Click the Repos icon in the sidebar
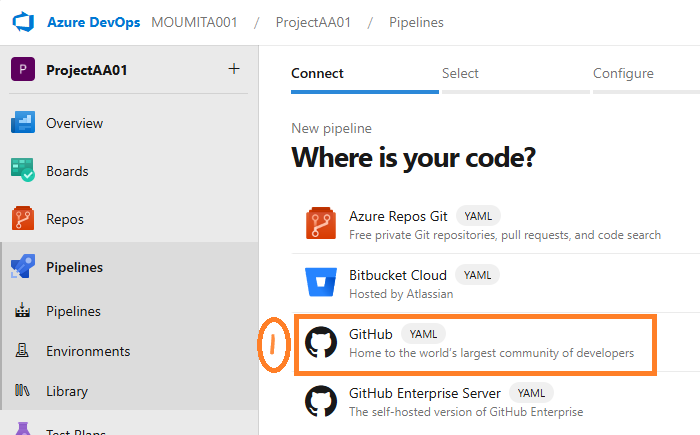 23,218
